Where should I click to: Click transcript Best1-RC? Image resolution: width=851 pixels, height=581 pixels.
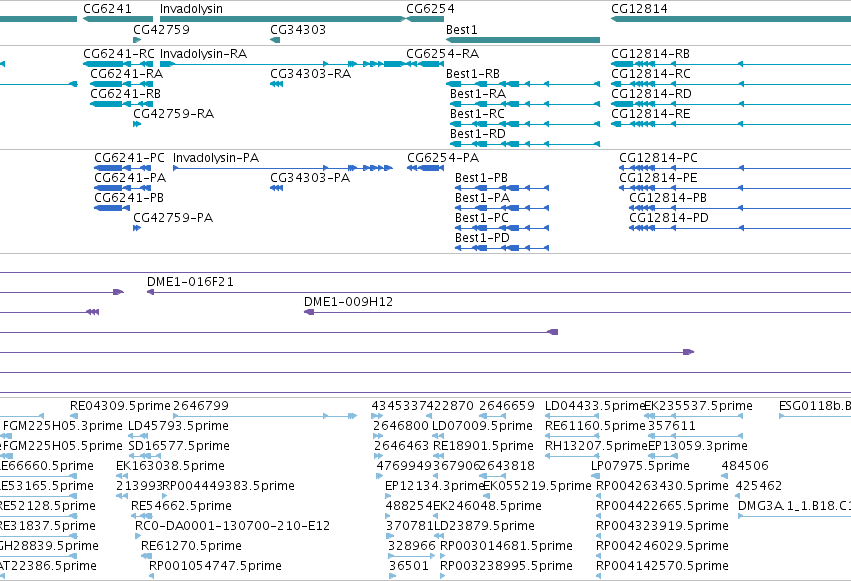[x=477, y=114]
